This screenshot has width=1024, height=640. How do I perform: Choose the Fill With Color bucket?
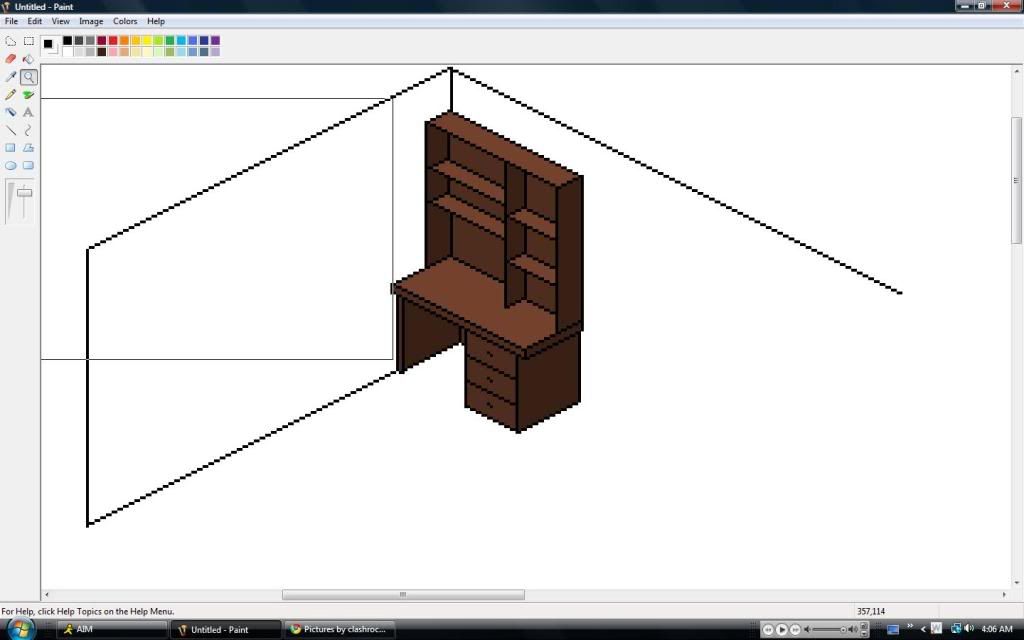pos(29,59)
